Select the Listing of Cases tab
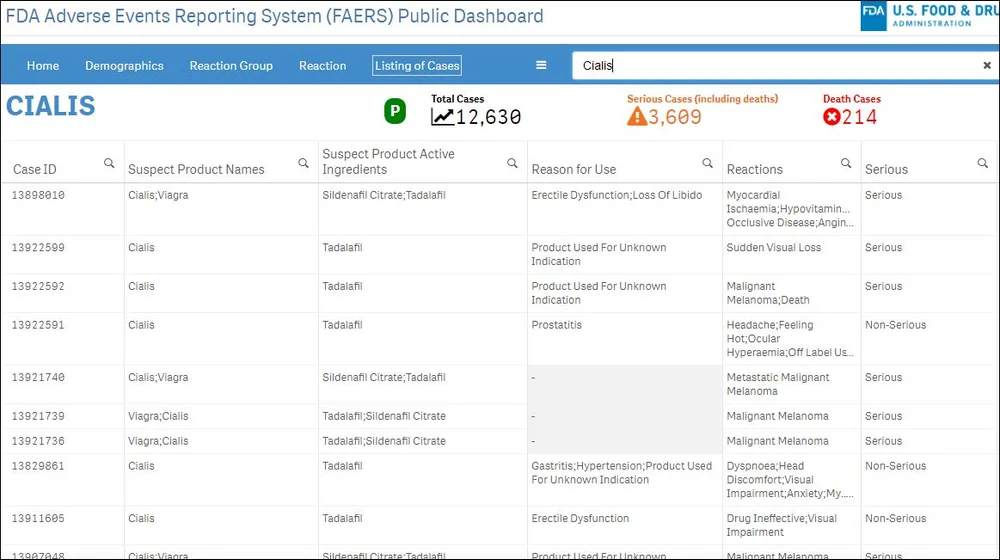 click(x=417, y=66)
